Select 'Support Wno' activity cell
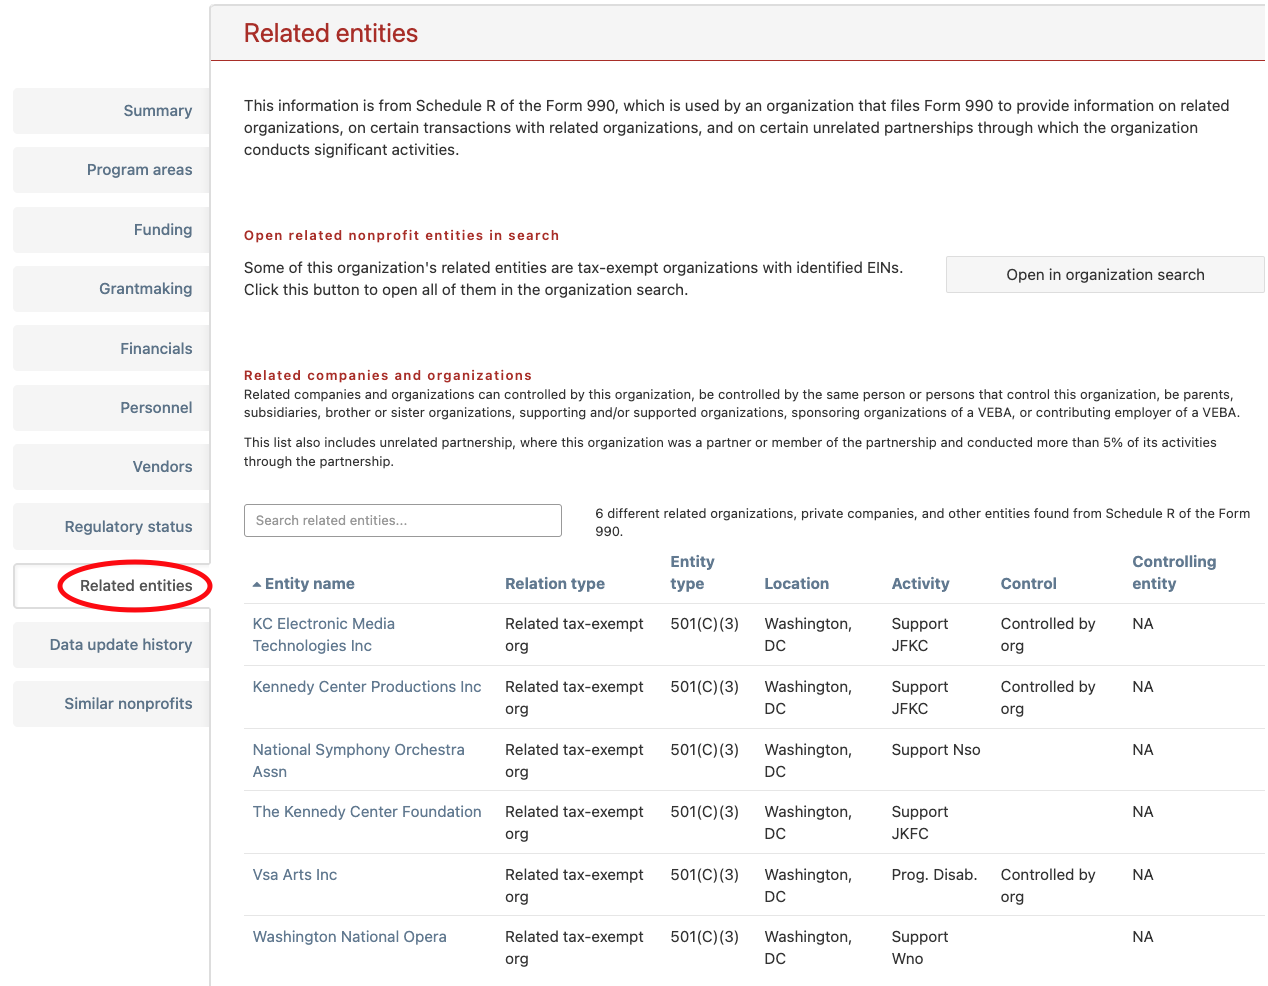Screen dimensions: 1268x986 tap(920, 948)
